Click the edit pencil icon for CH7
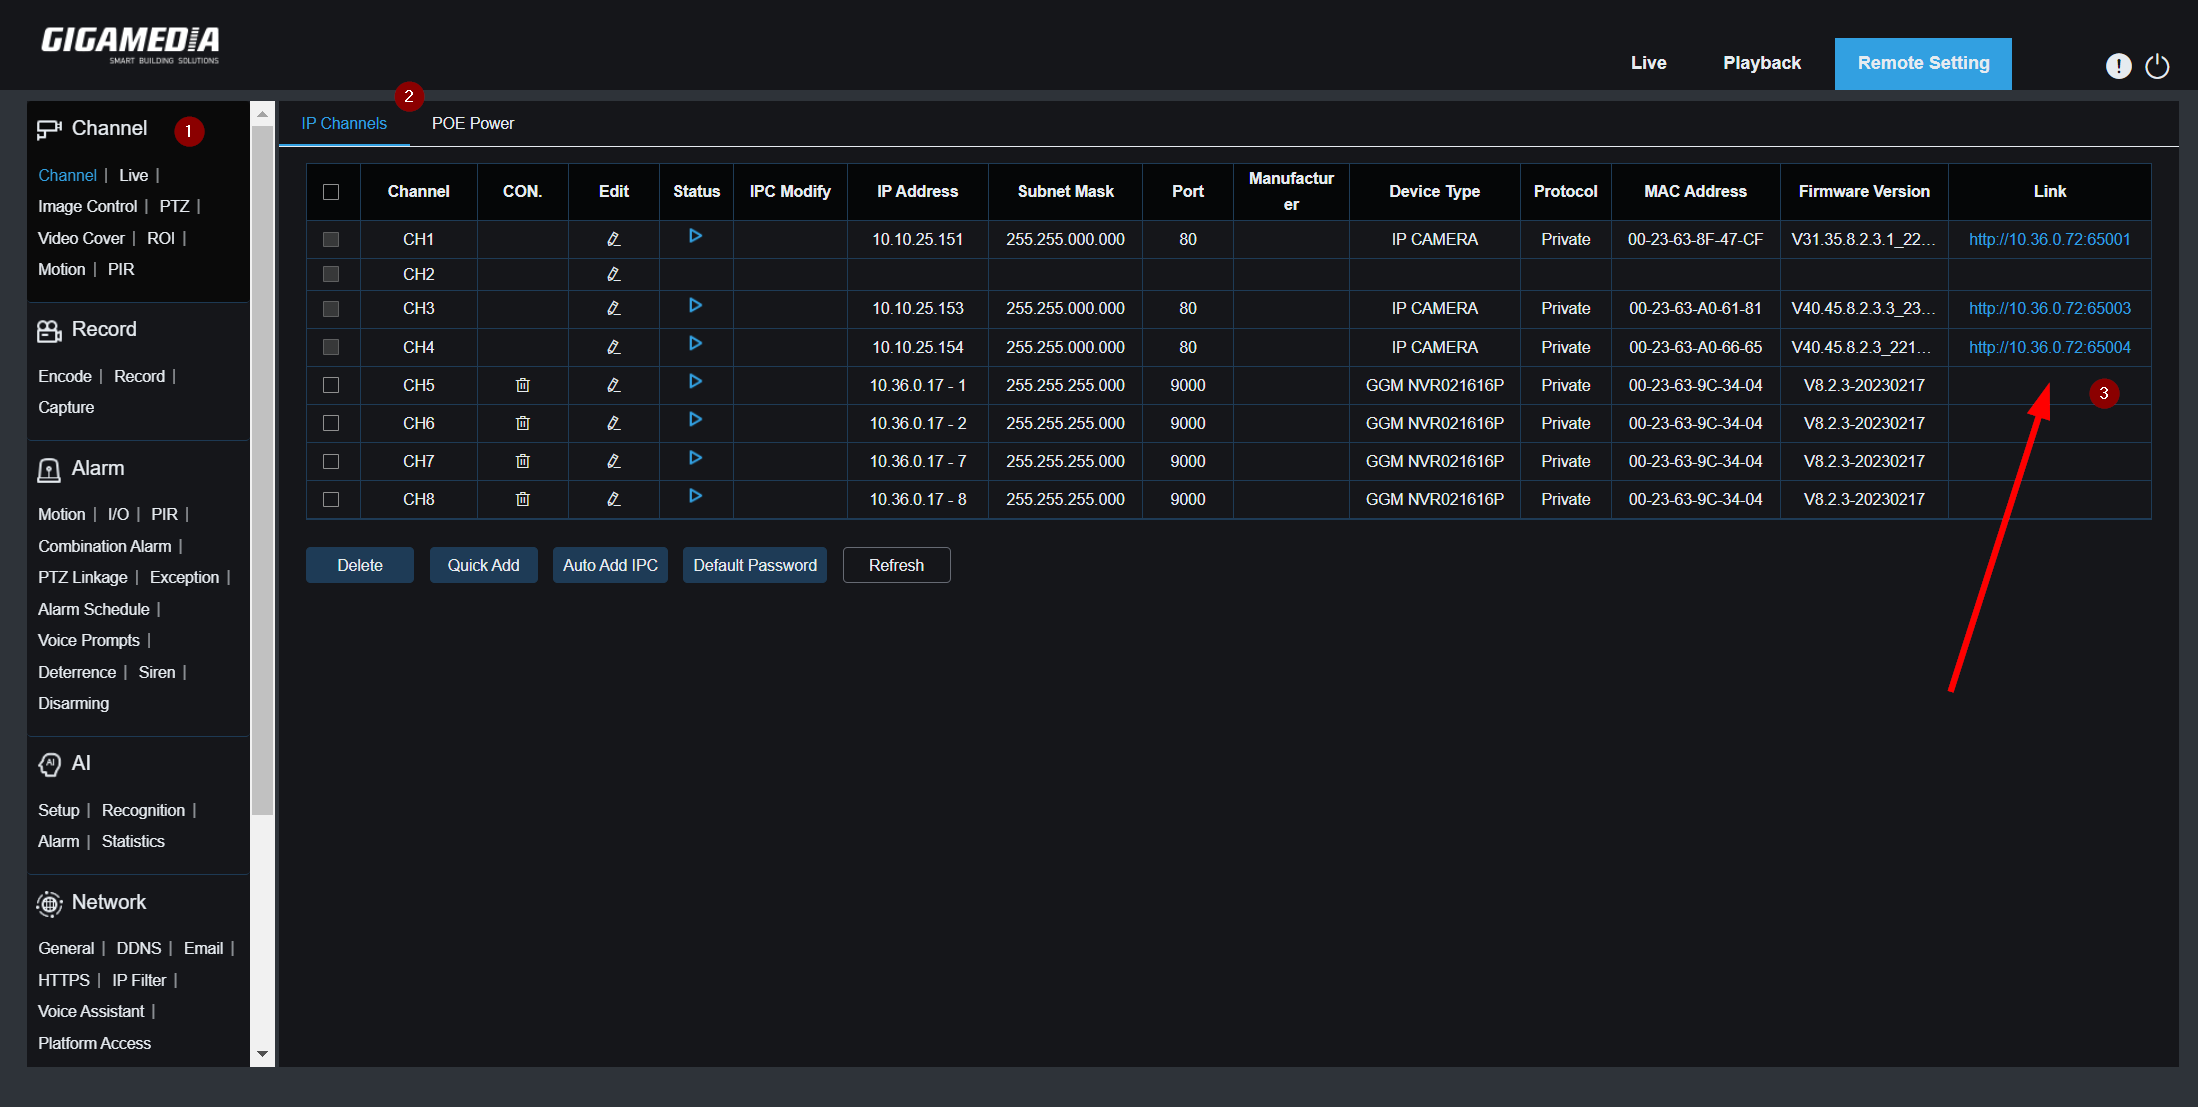This screenshot has width=2198, height=1107. (x=614, y=461)
